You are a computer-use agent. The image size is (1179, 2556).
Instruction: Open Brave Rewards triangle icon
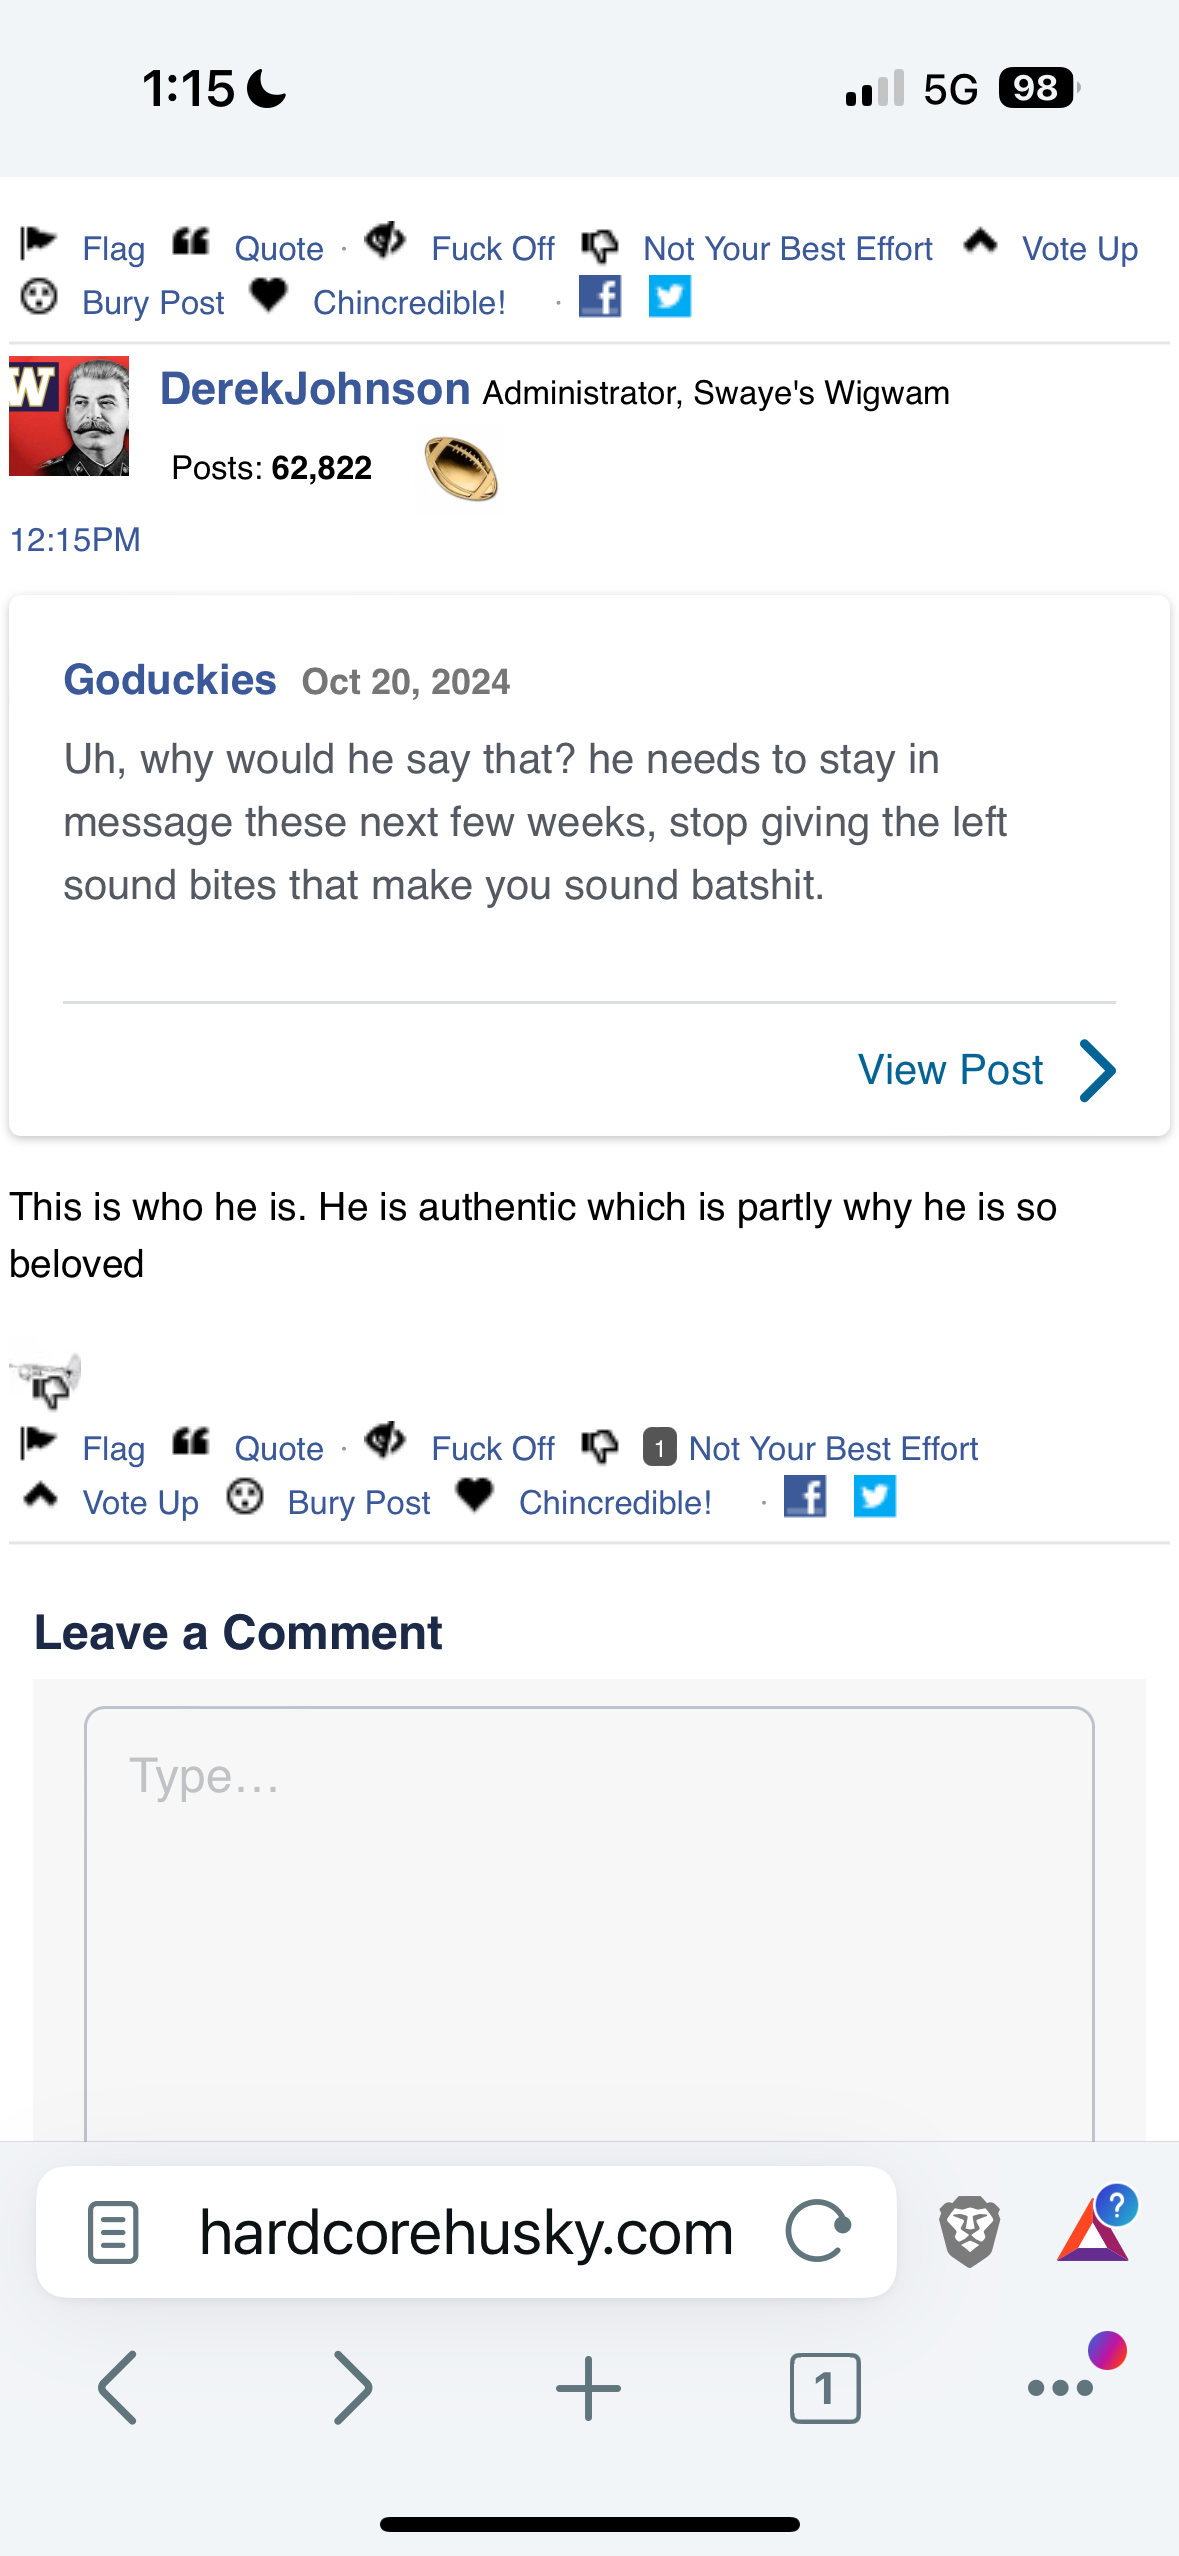click(1093, 2231)
